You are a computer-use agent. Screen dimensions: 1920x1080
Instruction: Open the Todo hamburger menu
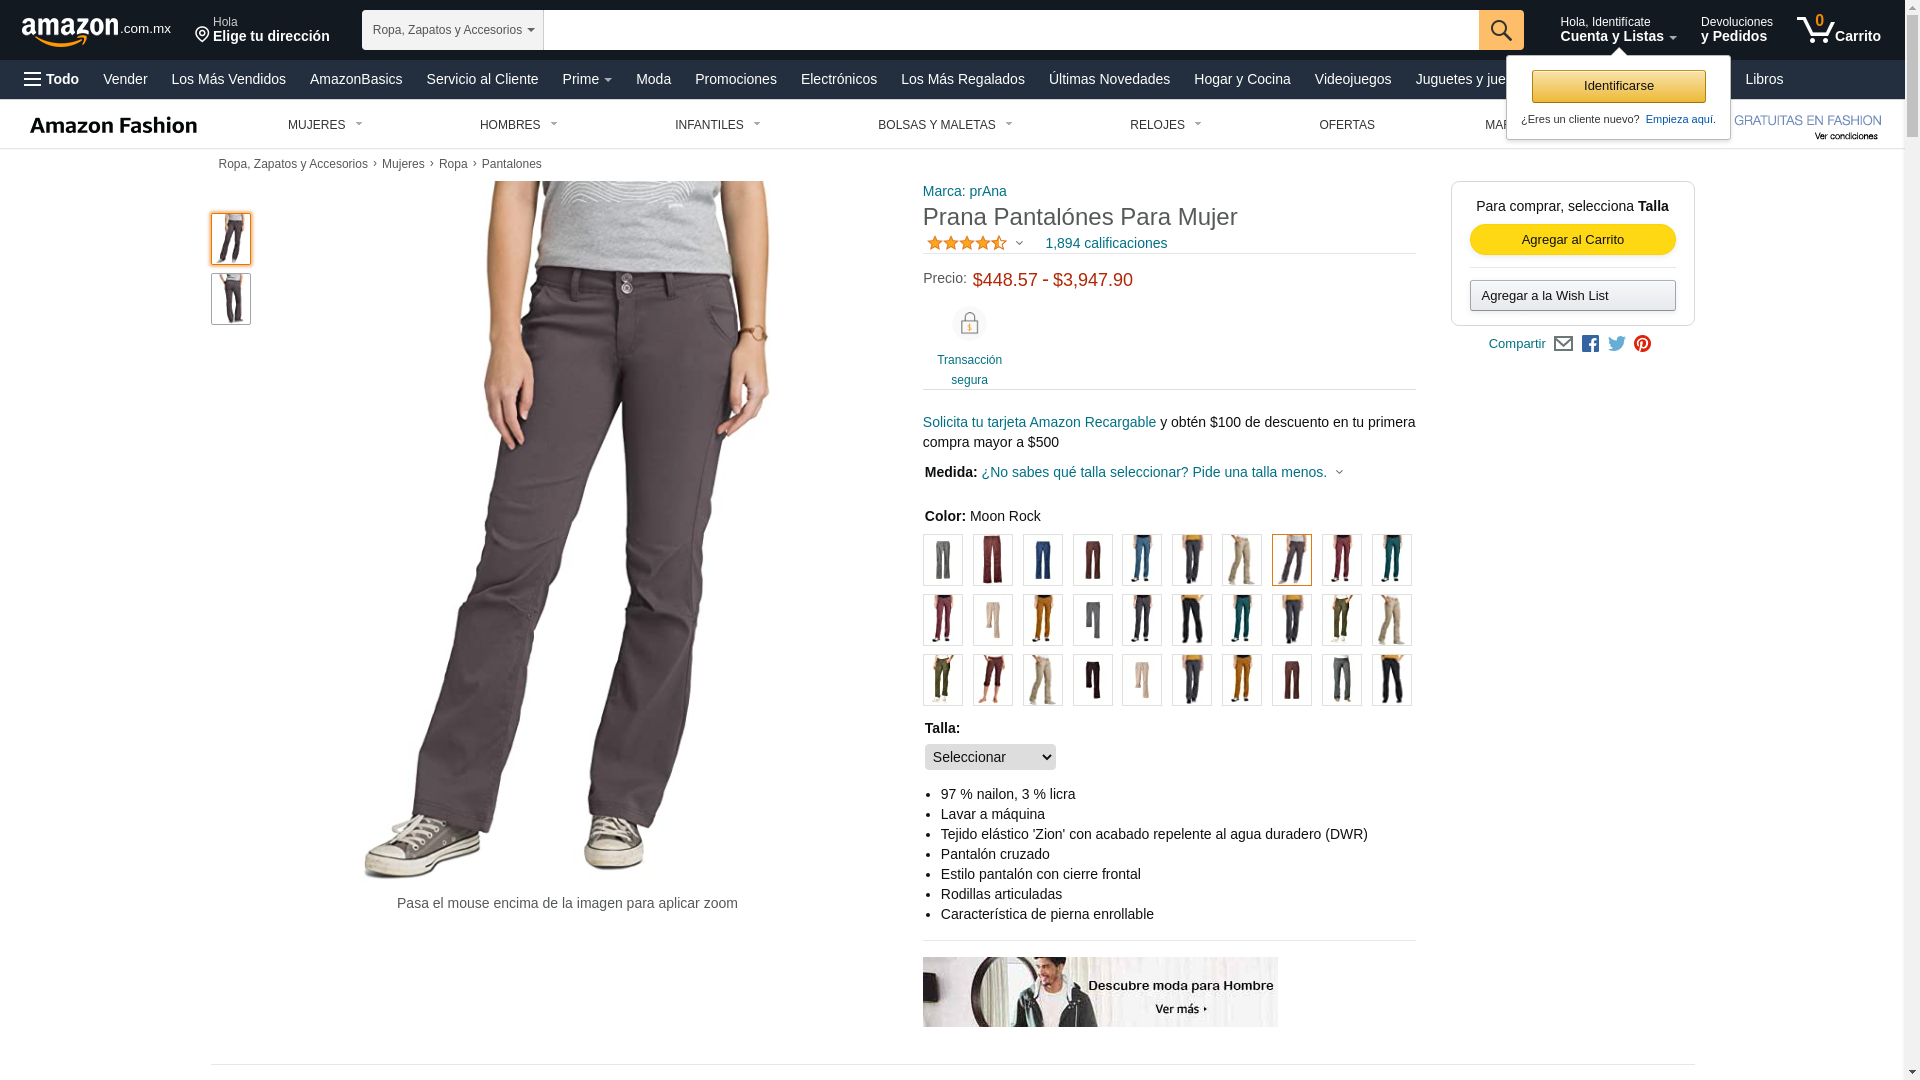coord(52,79)
